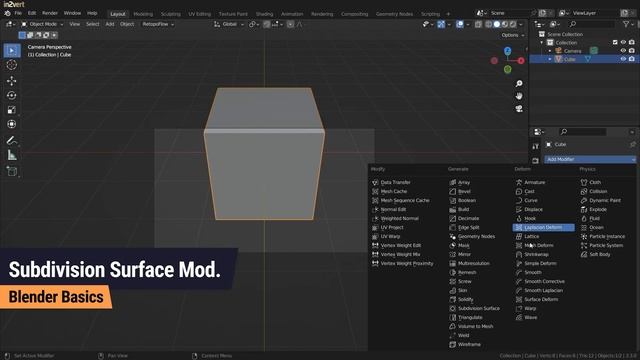Screen dimensions: 640x360
Task: Open the Edit menu
Action: pyautogui.click(x=32, y=13)
